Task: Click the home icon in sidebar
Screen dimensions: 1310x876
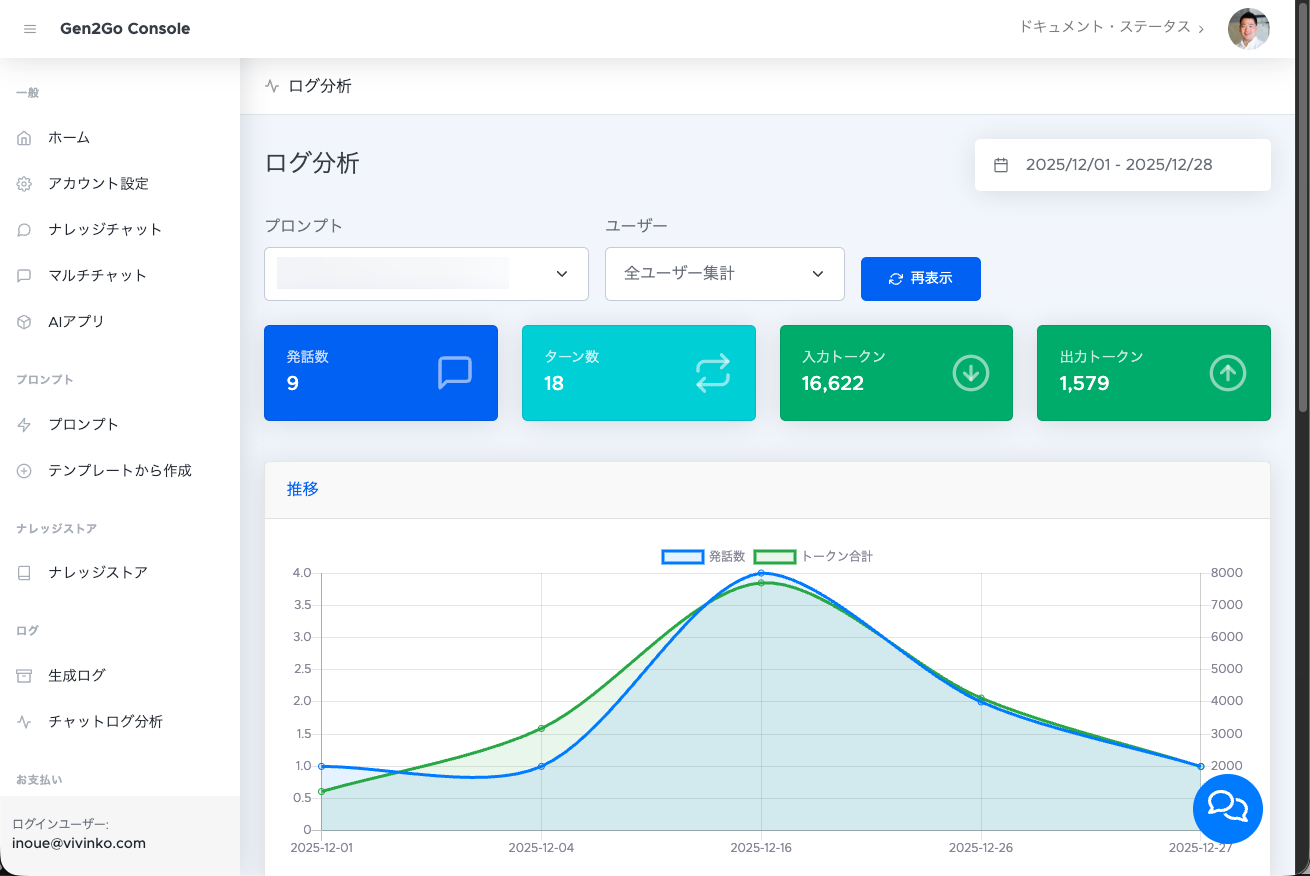Action: point(25,138)
